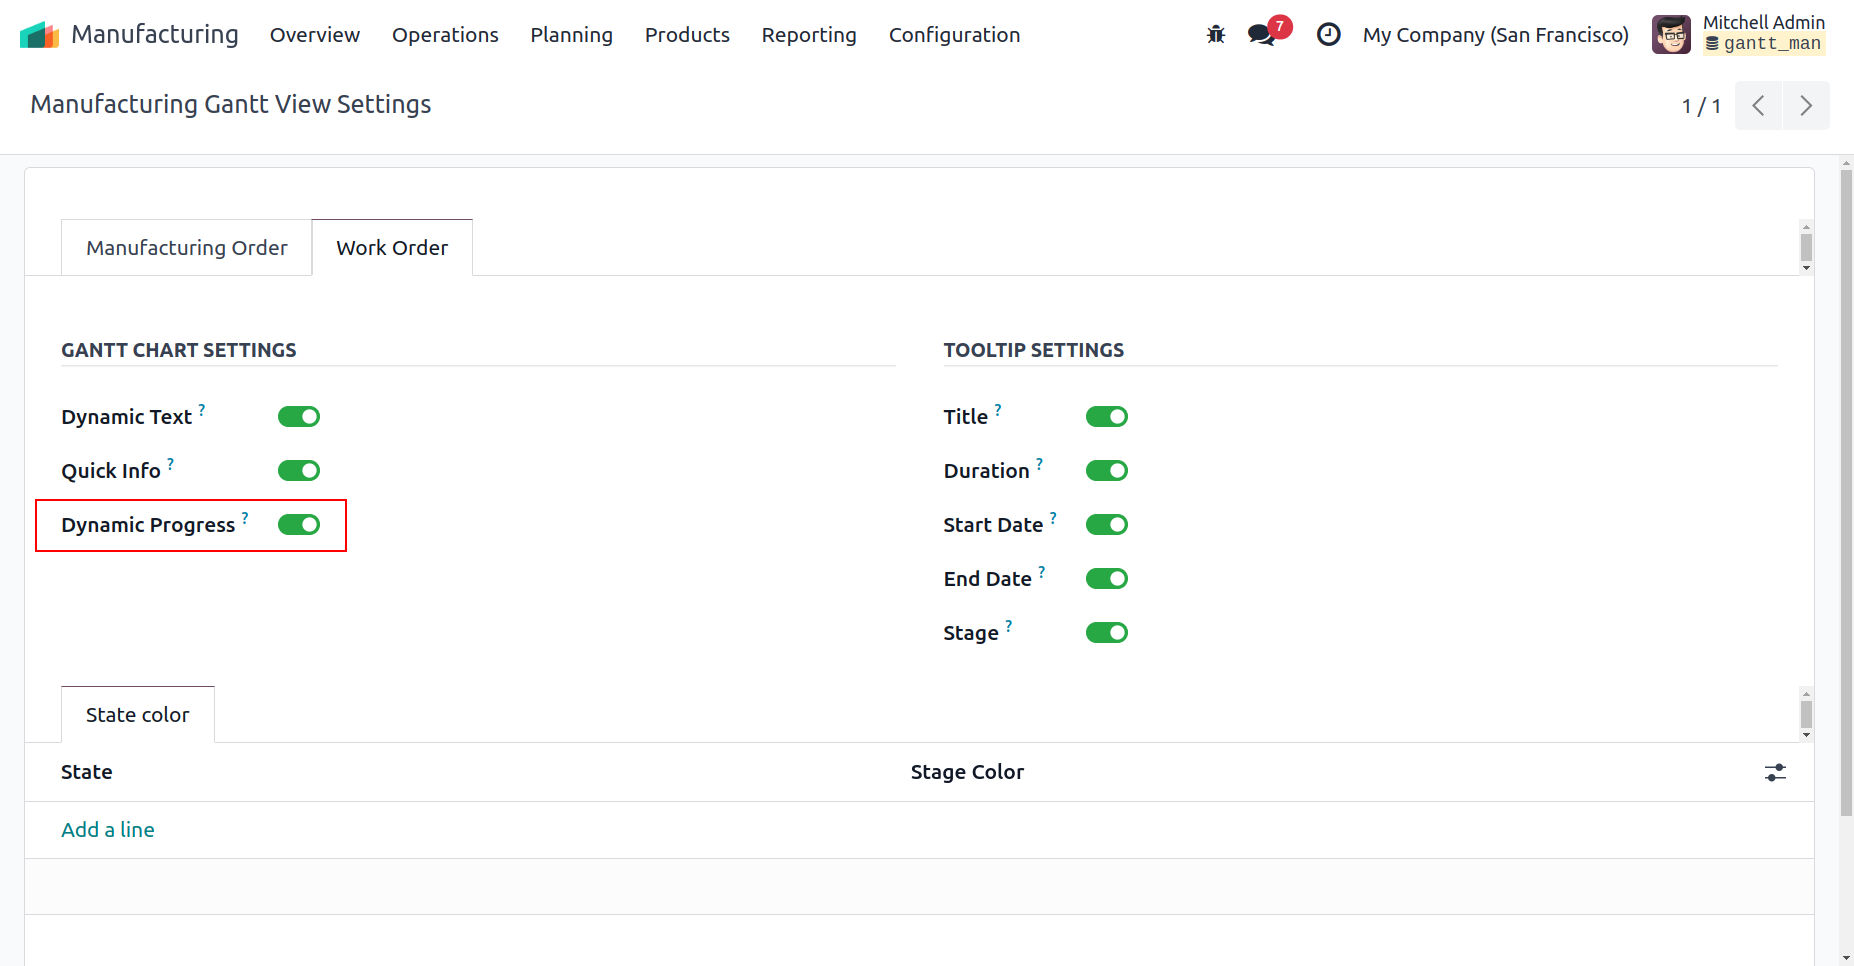Expand the Configuration menu
The image size is (1854, 966).
tap(954, 35)
